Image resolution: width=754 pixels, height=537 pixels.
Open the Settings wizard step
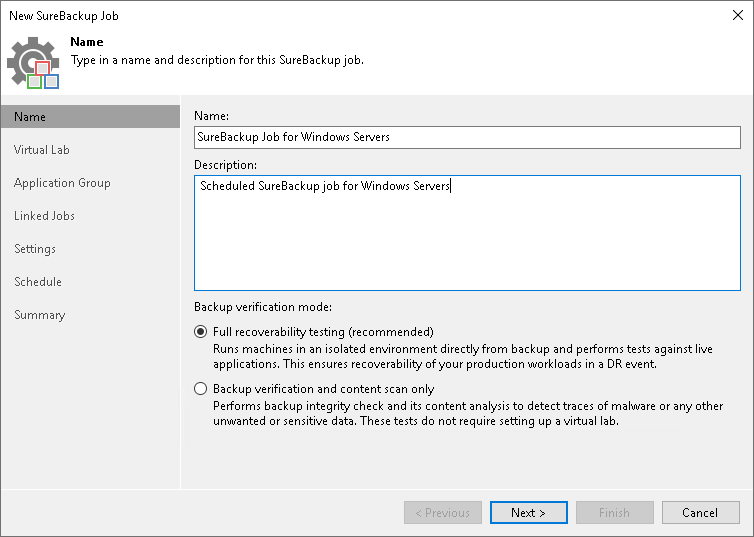coord(35,249)
